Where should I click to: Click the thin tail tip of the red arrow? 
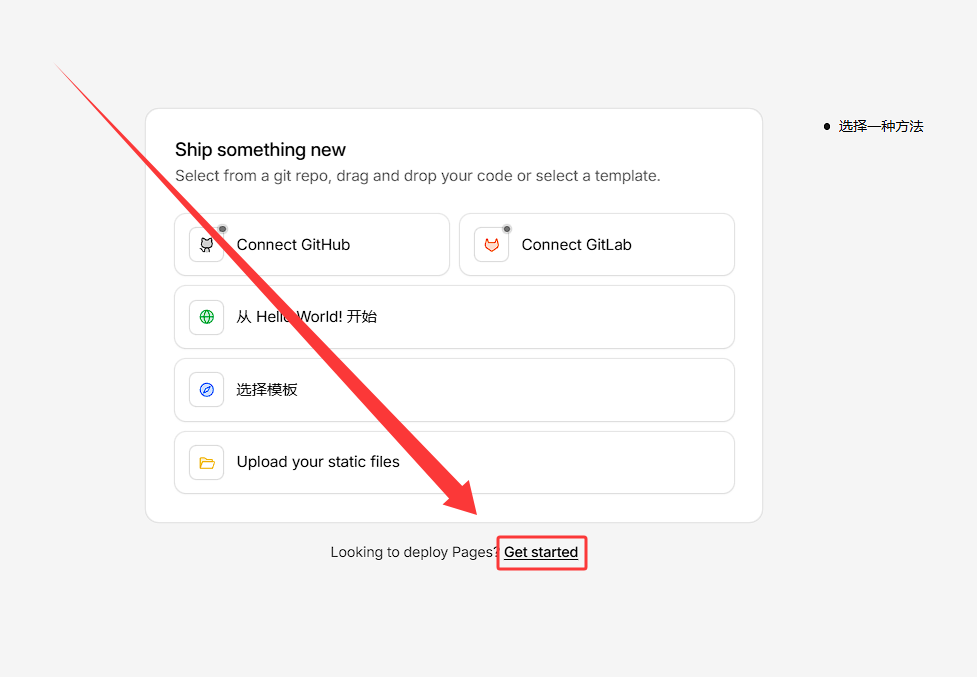click(60, 68)
